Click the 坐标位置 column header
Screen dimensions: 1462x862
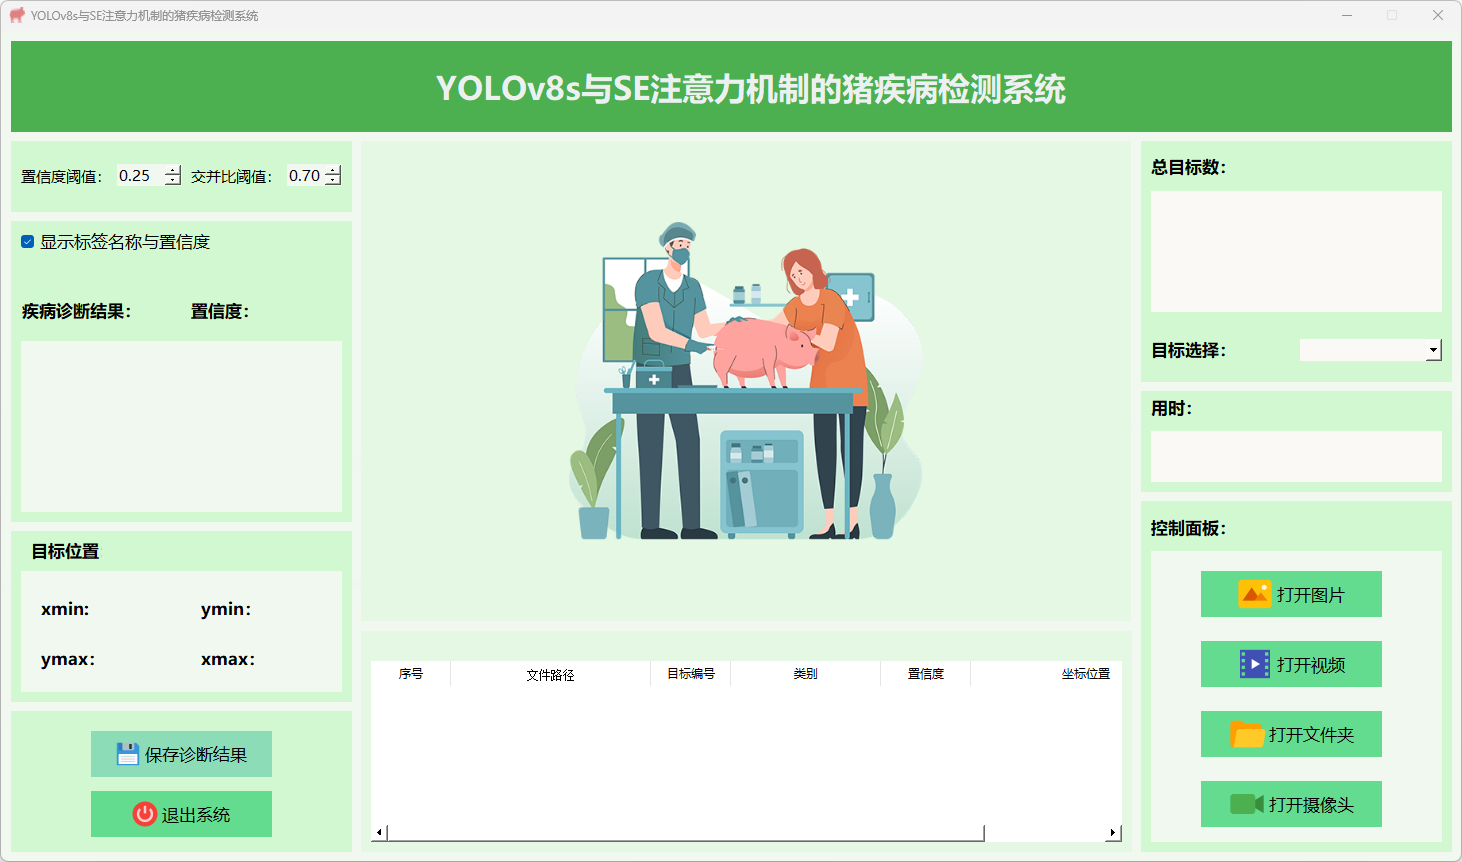(x=1046, y=674)
